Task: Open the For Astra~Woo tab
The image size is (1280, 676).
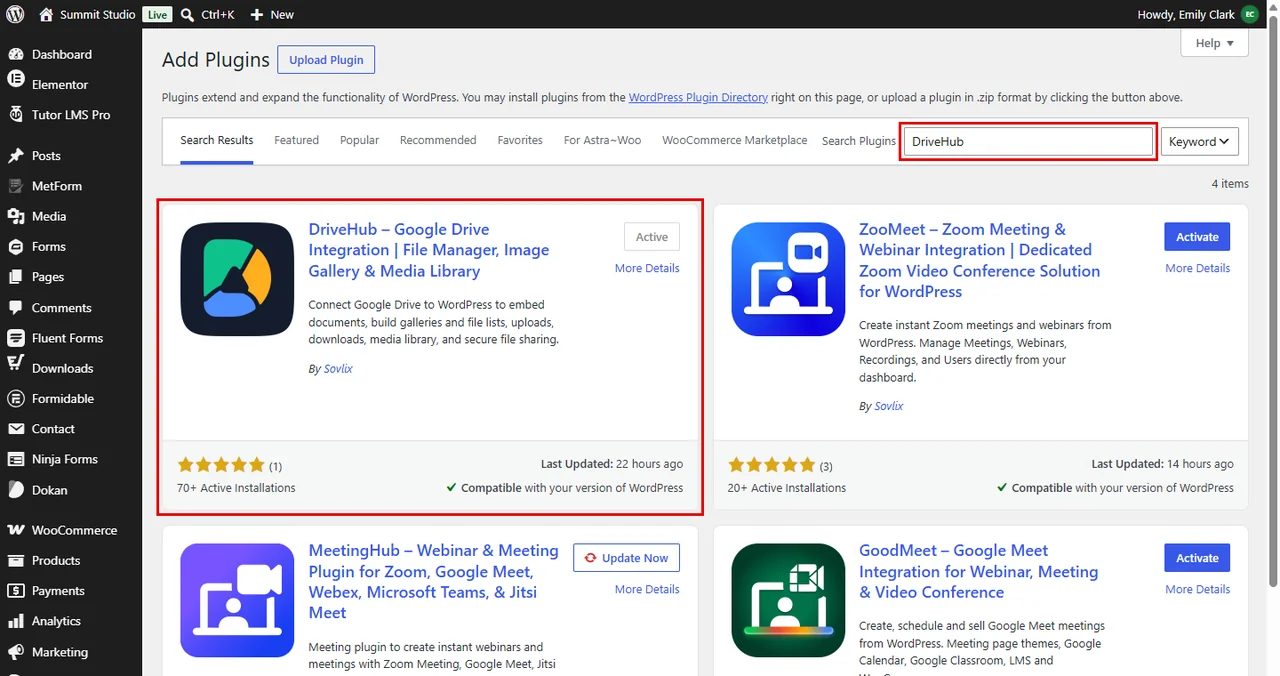Action: (602, 140)
